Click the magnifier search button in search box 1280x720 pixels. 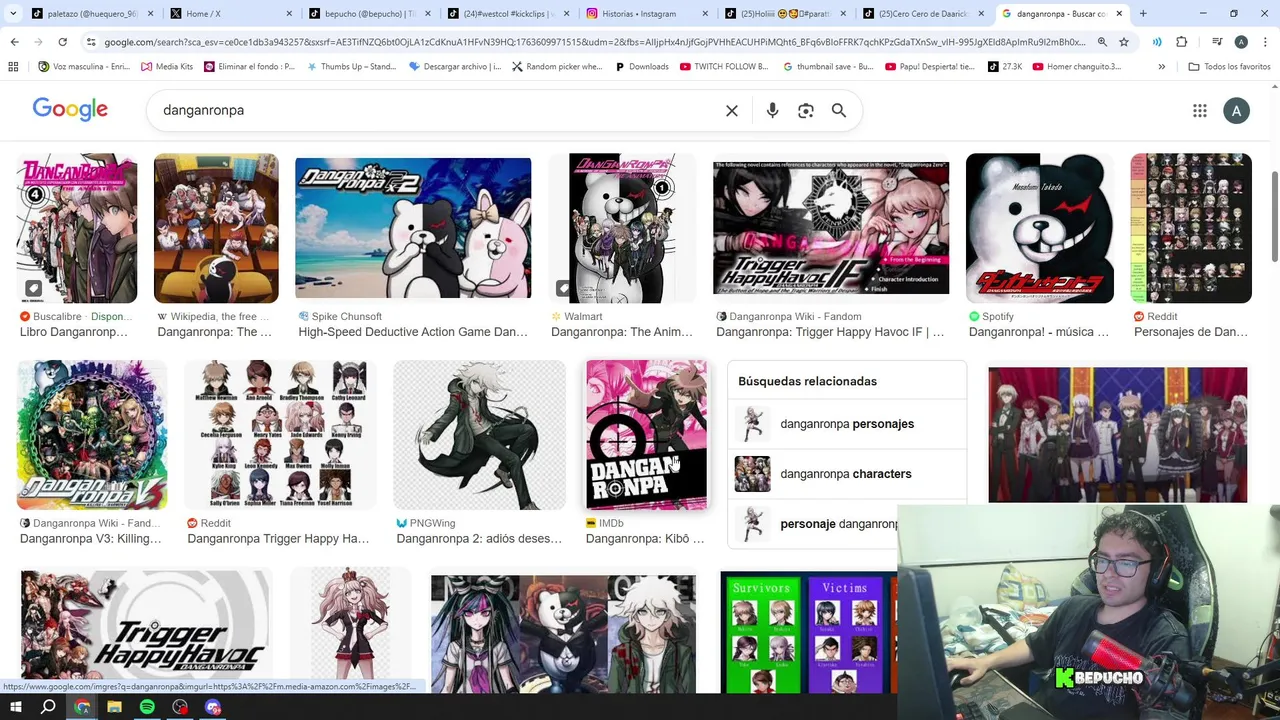pos(839,111)
